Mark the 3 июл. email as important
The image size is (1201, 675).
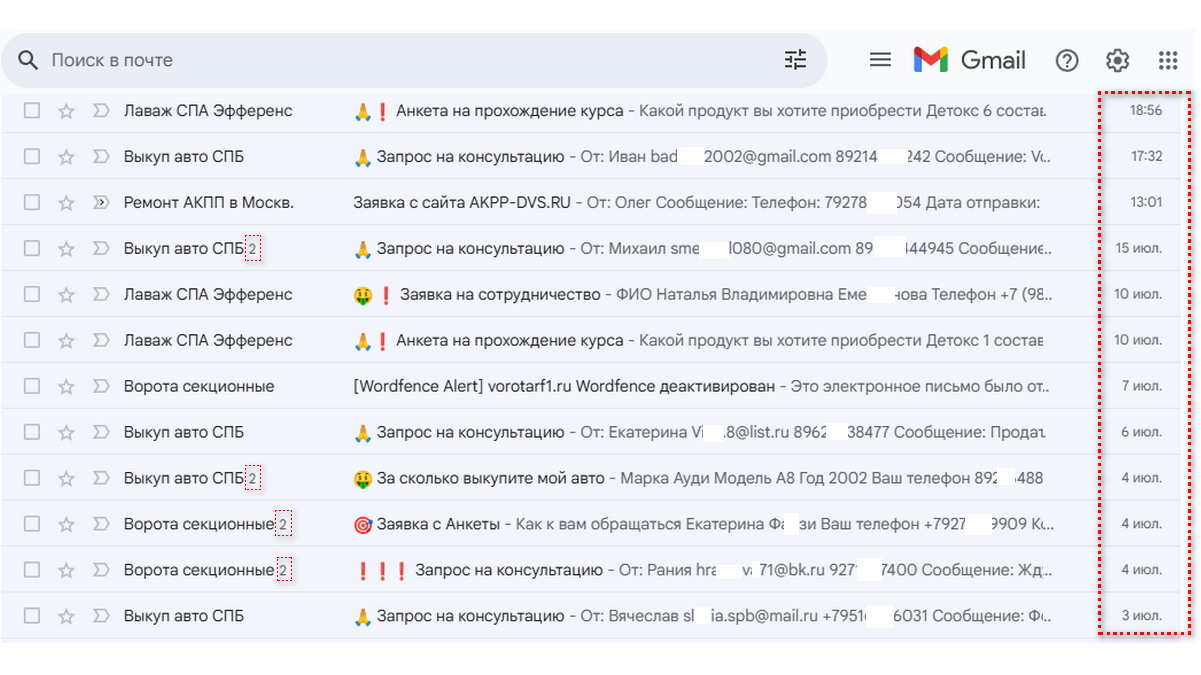click(100, 617)
